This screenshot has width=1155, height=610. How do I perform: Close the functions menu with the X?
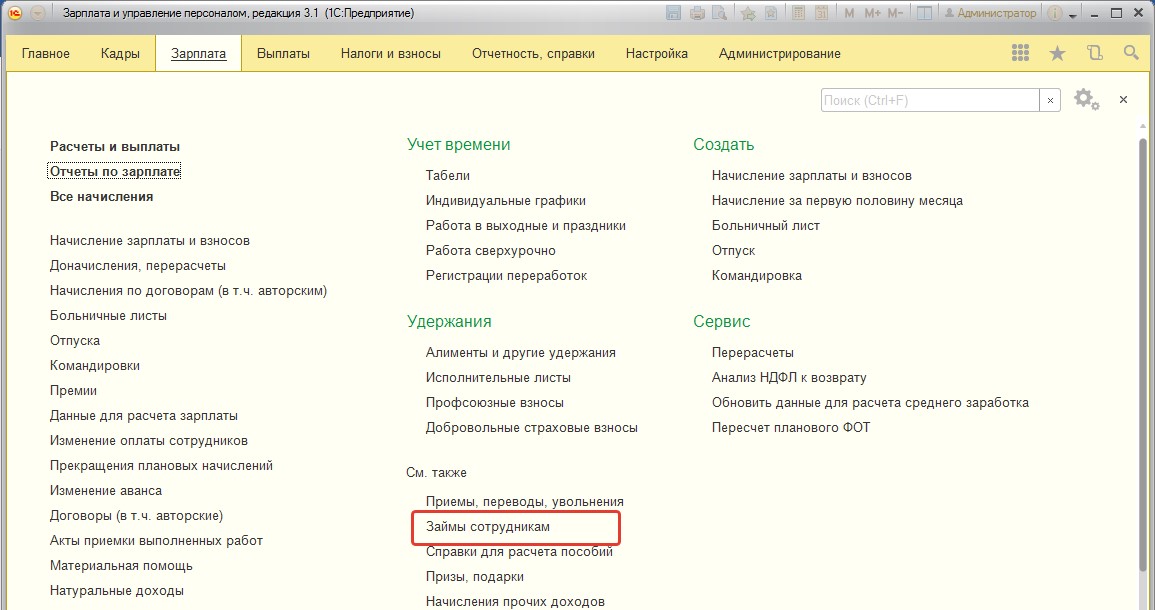1123,99
